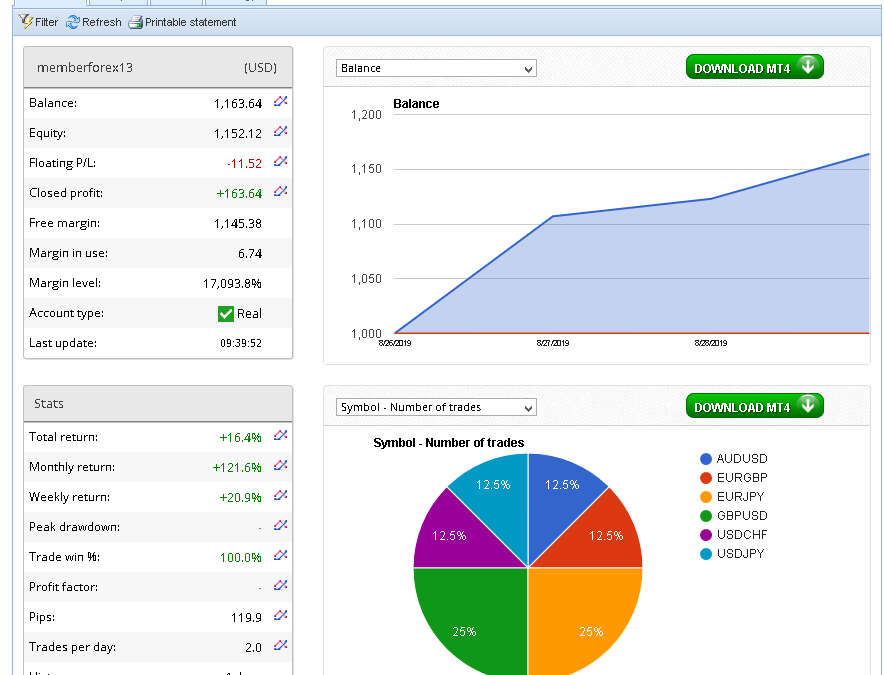This screenshot has width=884, height=675.
Task: Click the green Real account checkmark
Action: point(226,314)
